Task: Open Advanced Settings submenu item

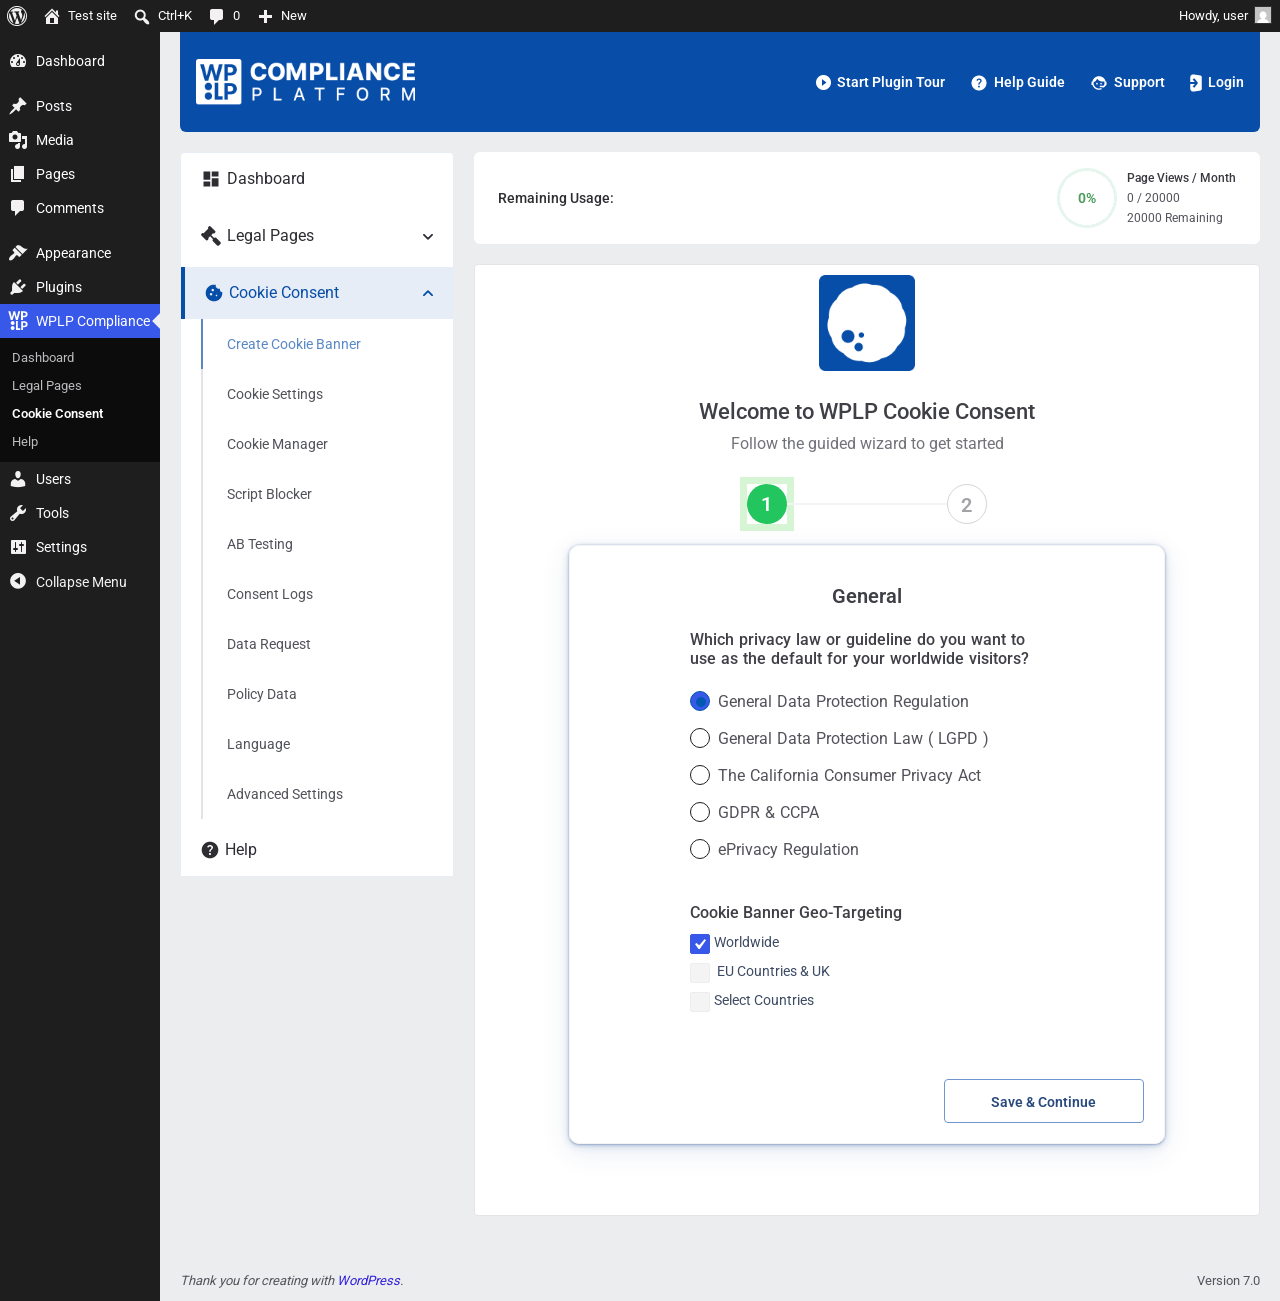Action: tap(285, 794)
